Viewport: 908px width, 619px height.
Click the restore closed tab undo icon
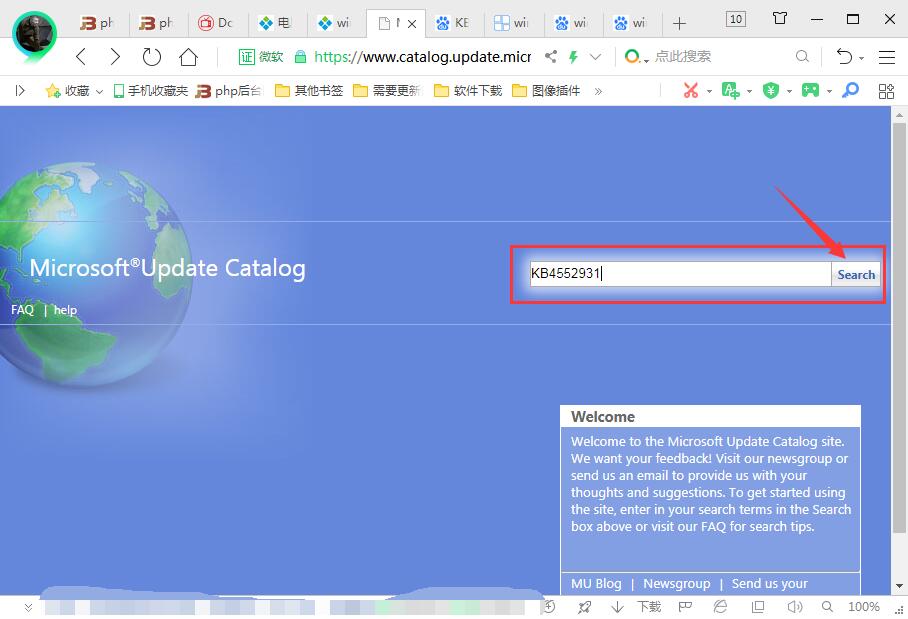pyautogui.click(x=844, y=57)
